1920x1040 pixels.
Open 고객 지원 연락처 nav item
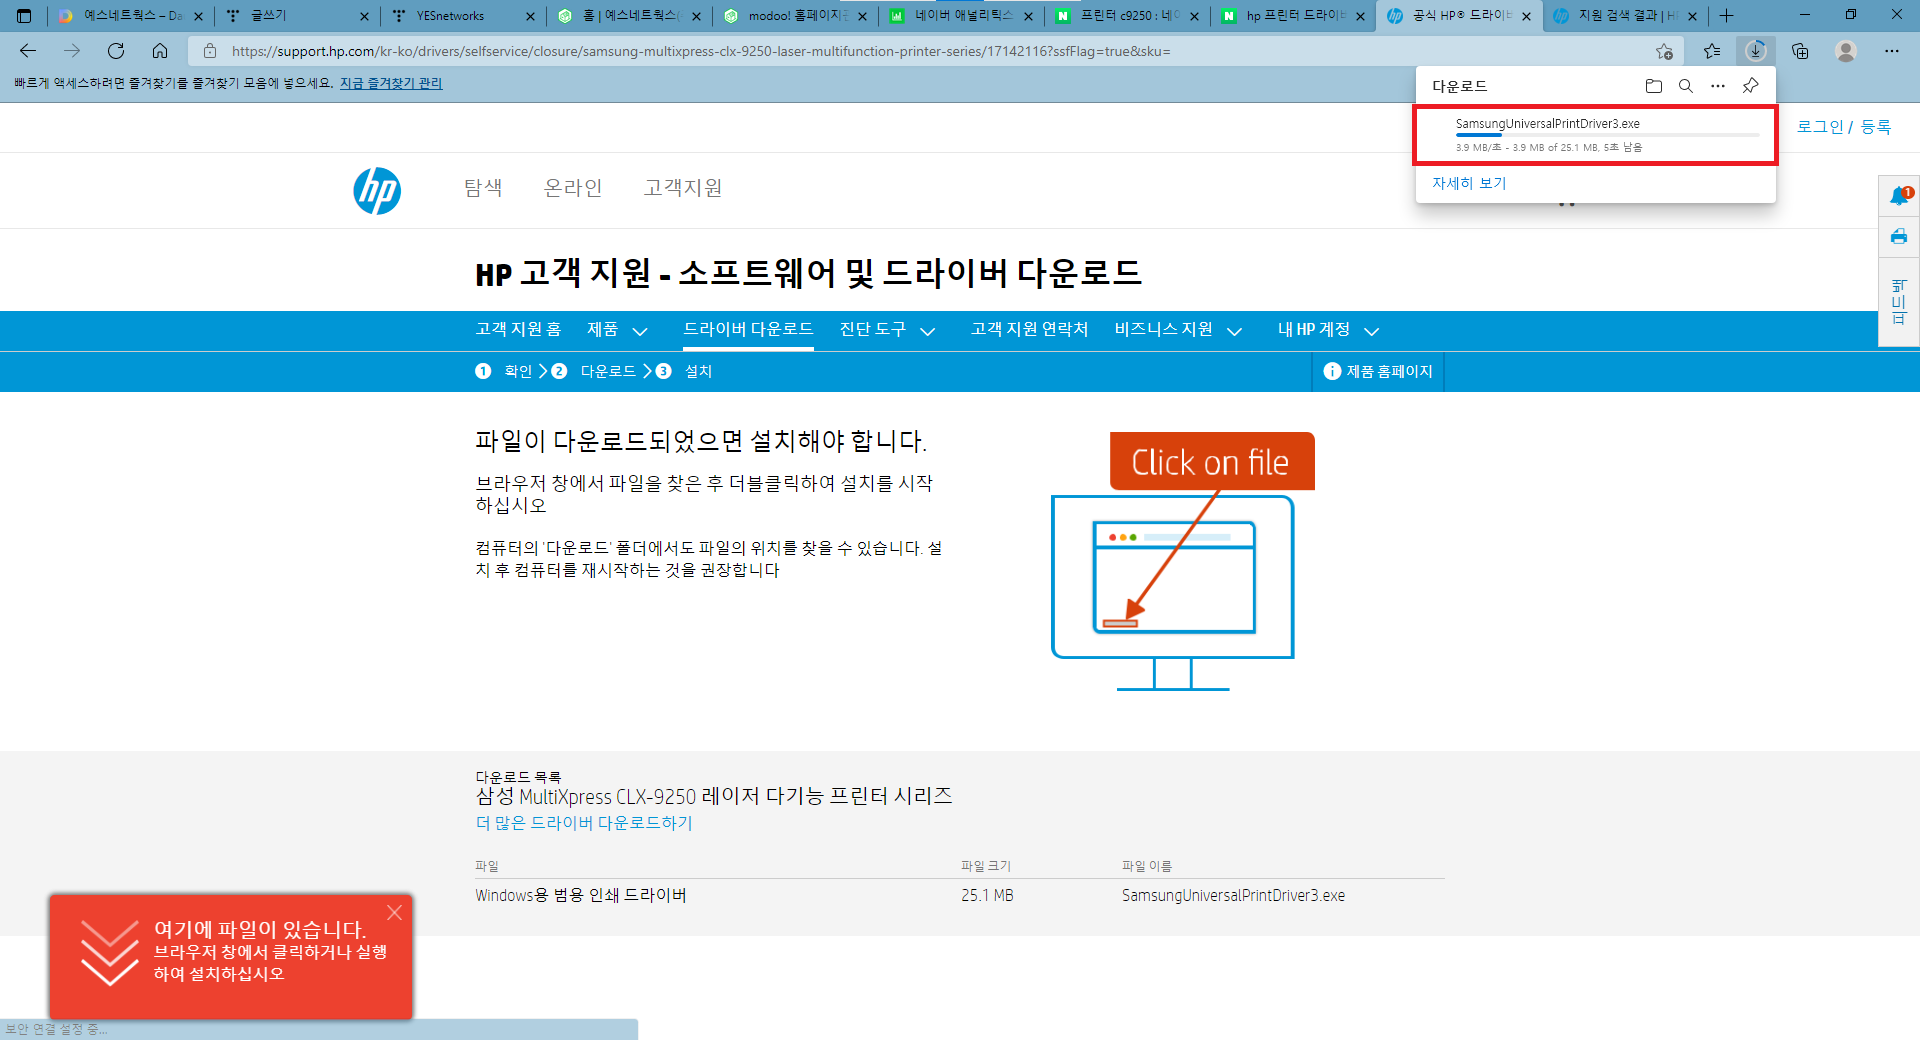pos(1029,329)
